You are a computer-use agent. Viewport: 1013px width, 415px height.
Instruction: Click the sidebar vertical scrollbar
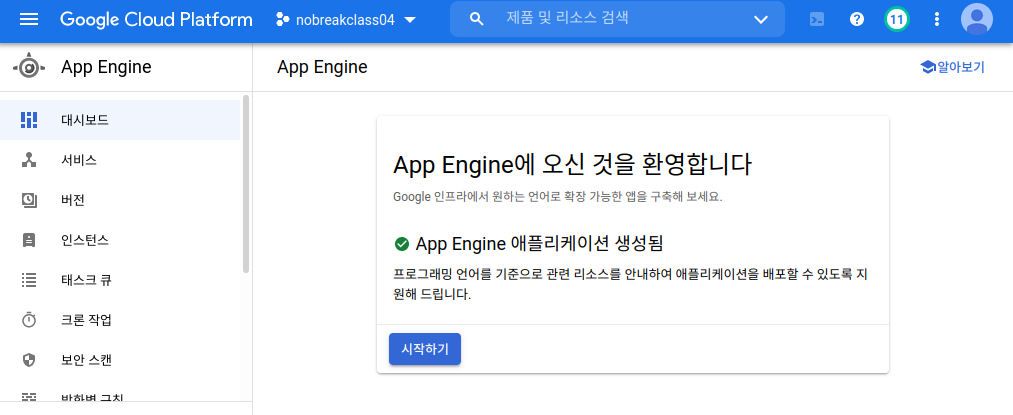[x=245, y=184]
